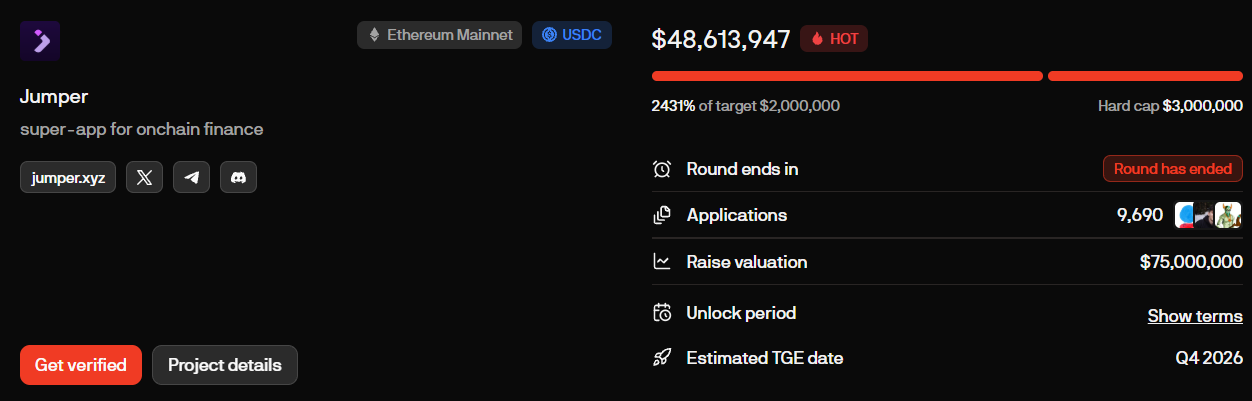The height and width of the screenshot is (401, 1252).
Task: Click the Round ends in label
Action: click(742, 169)
